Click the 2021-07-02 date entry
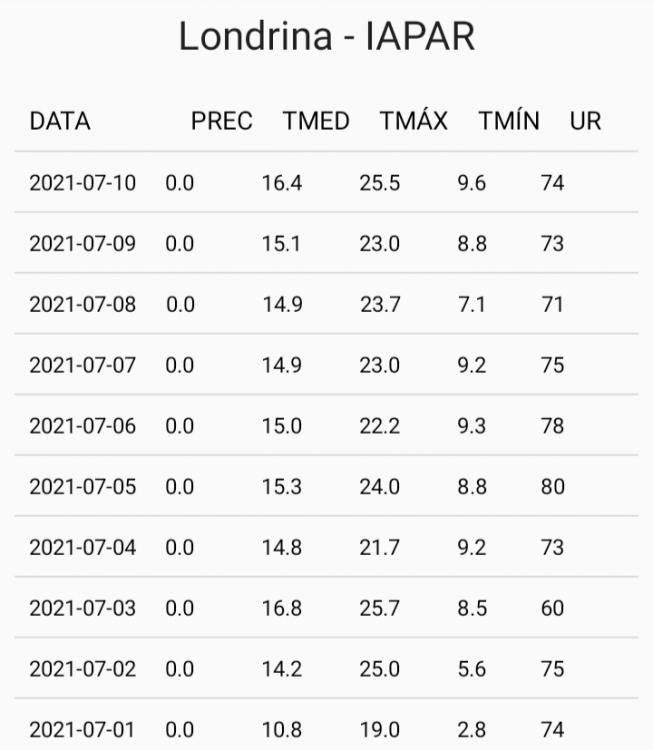Image resolution: width=653 pixels, height=750 pixels. [83, 670]
